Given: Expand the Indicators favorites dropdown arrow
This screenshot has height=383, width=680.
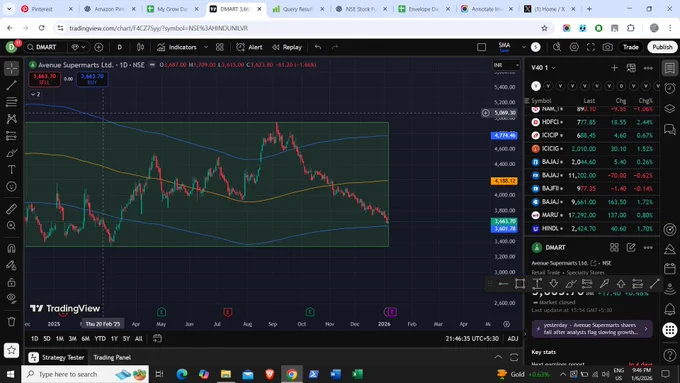Looking at the screenshot, I should tap(206, 47).
